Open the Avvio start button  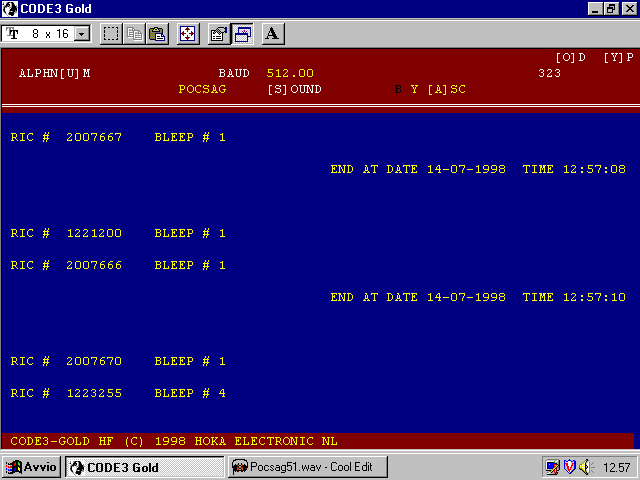(32, 467)
